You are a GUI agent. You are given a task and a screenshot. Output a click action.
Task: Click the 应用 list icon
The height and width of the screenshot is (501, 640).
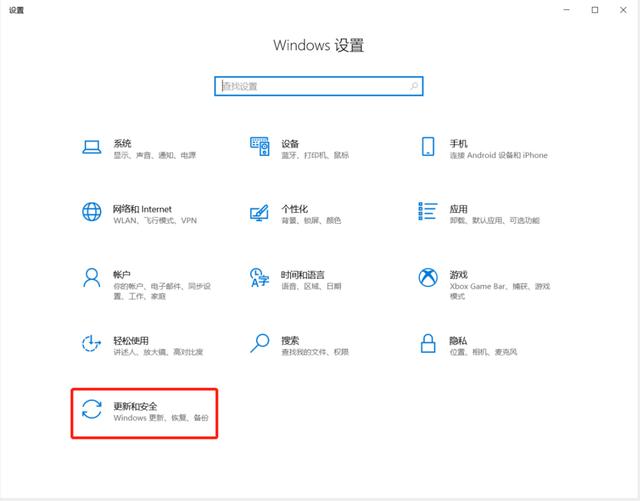(x=428, y=211)
